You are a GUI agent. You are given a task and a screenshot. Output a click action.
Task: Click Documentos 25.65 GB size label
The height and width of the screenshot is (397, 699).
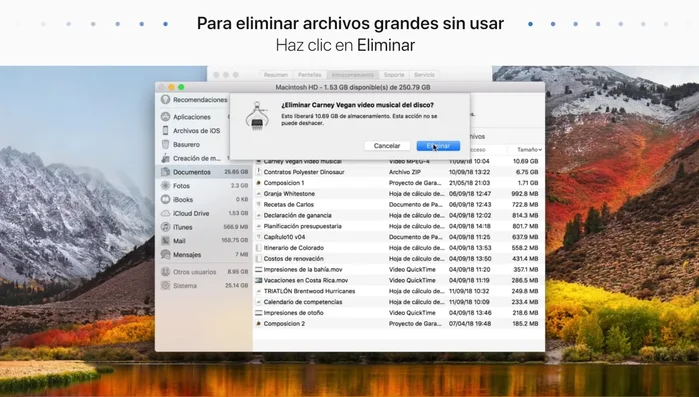(236, 172)
